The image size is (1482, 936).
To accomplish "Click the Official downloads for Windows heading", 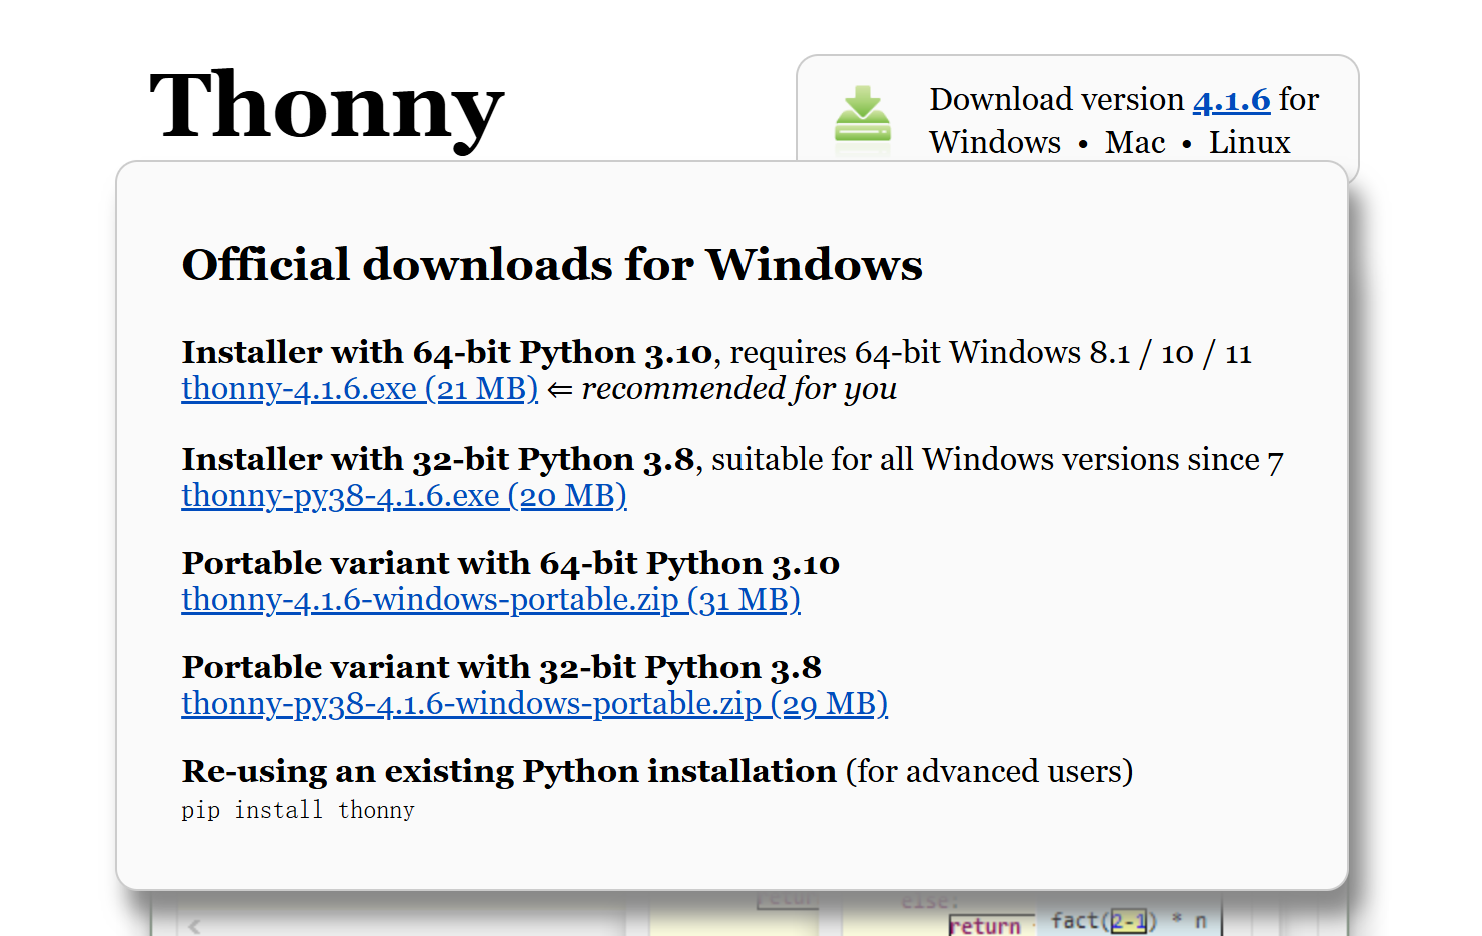I will (551, 264).
